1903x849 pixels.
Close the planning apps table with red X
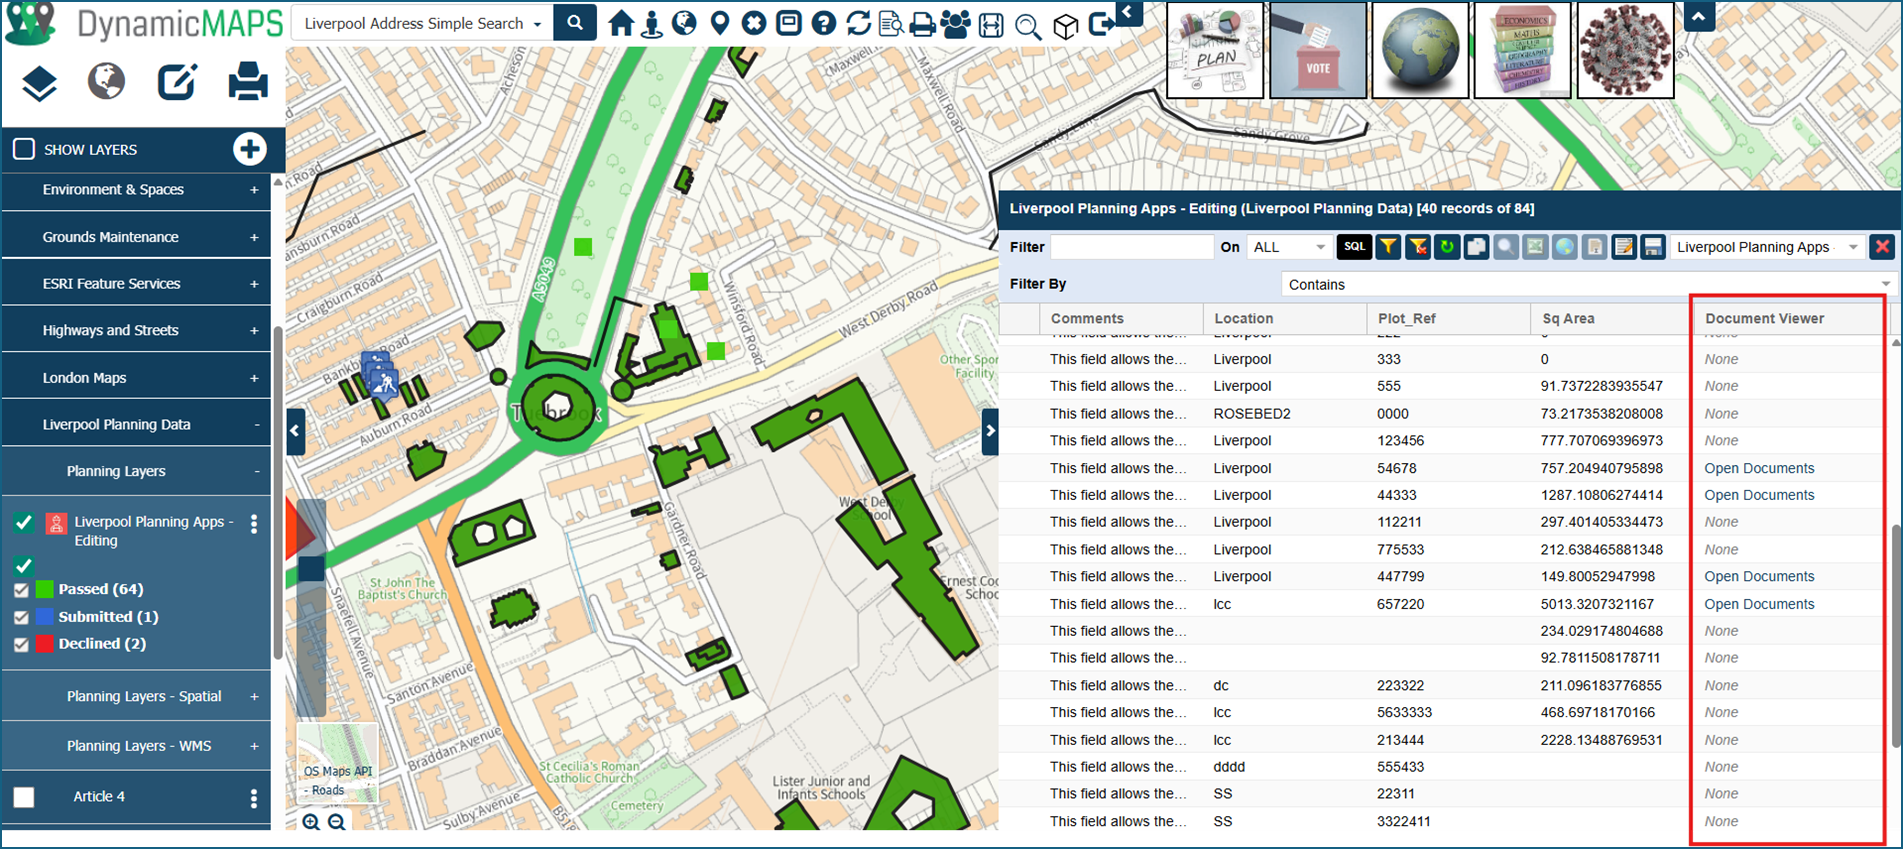tap(1883, 247)
